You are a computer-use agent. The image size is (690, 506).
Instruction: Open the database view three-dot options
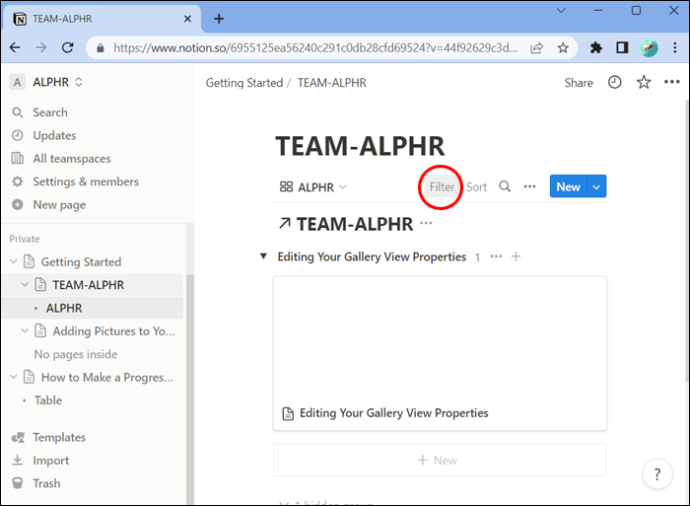pyautogui.click(x=530, y=187)
